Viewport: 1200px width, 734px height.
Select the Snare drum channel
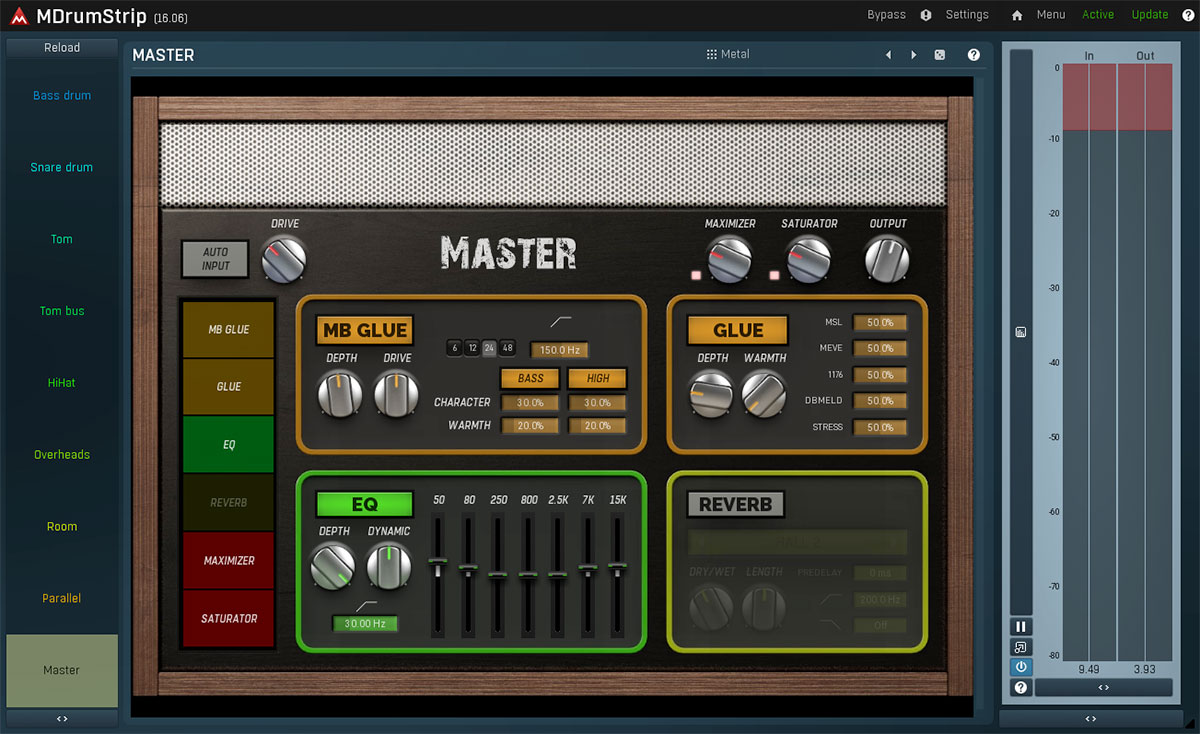(x=62, y=168)
